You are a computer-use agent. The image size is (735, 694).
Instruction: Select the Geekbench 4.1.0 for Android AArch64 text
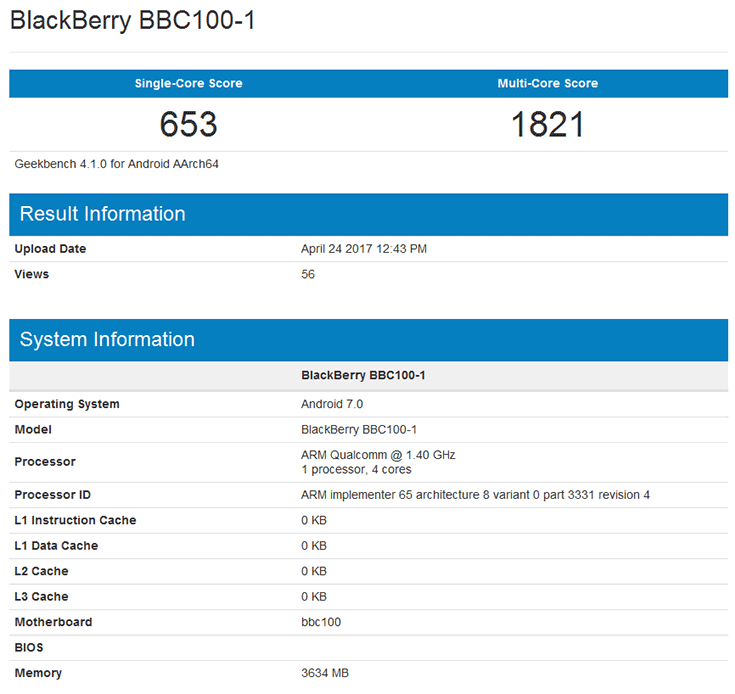click(x=117, y=164)
